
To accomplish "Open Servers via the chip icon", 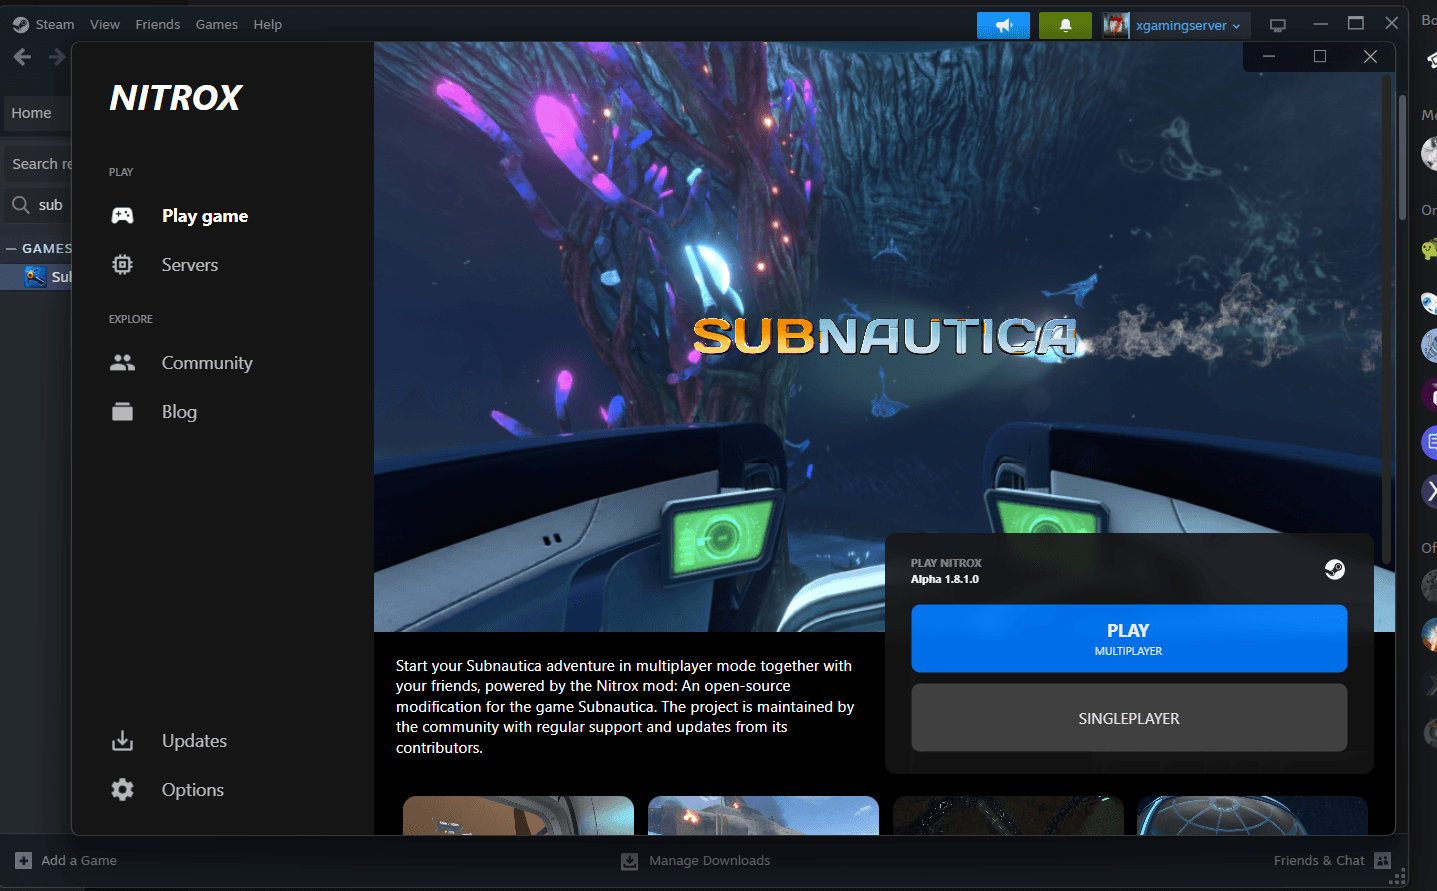I will (122, 265).
